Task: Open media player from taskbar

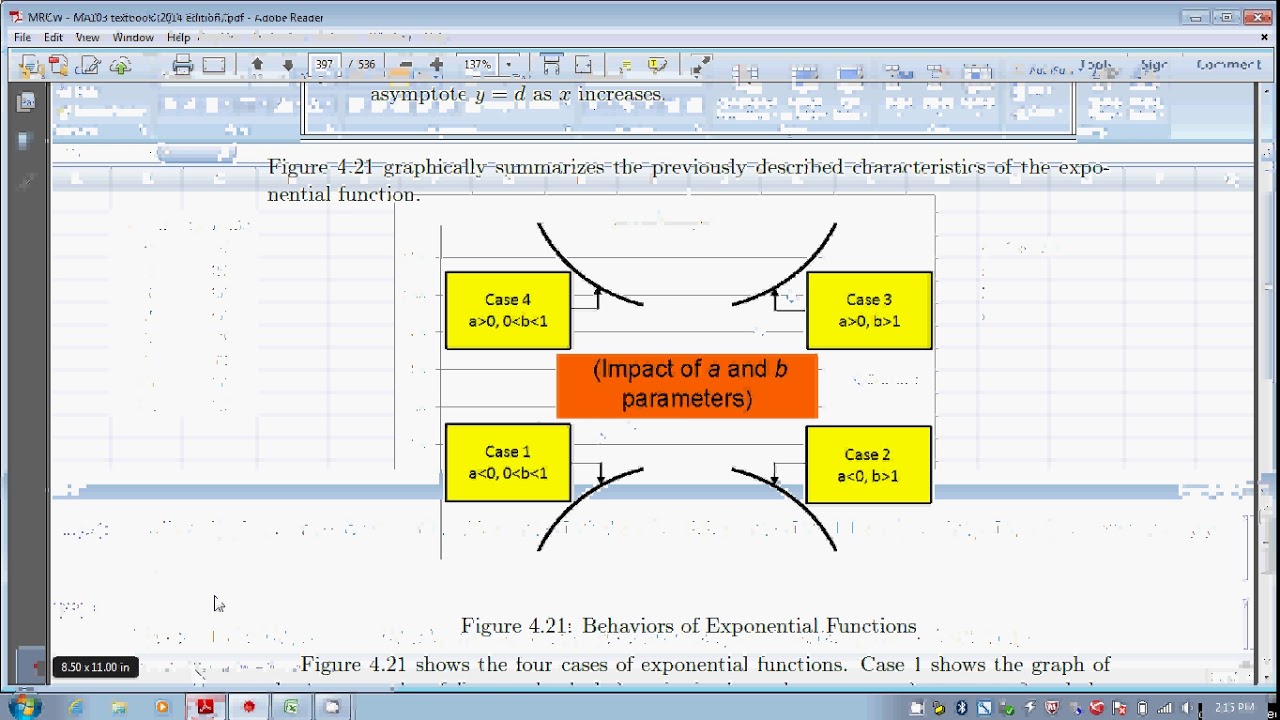Action: (x=162, y=707)
